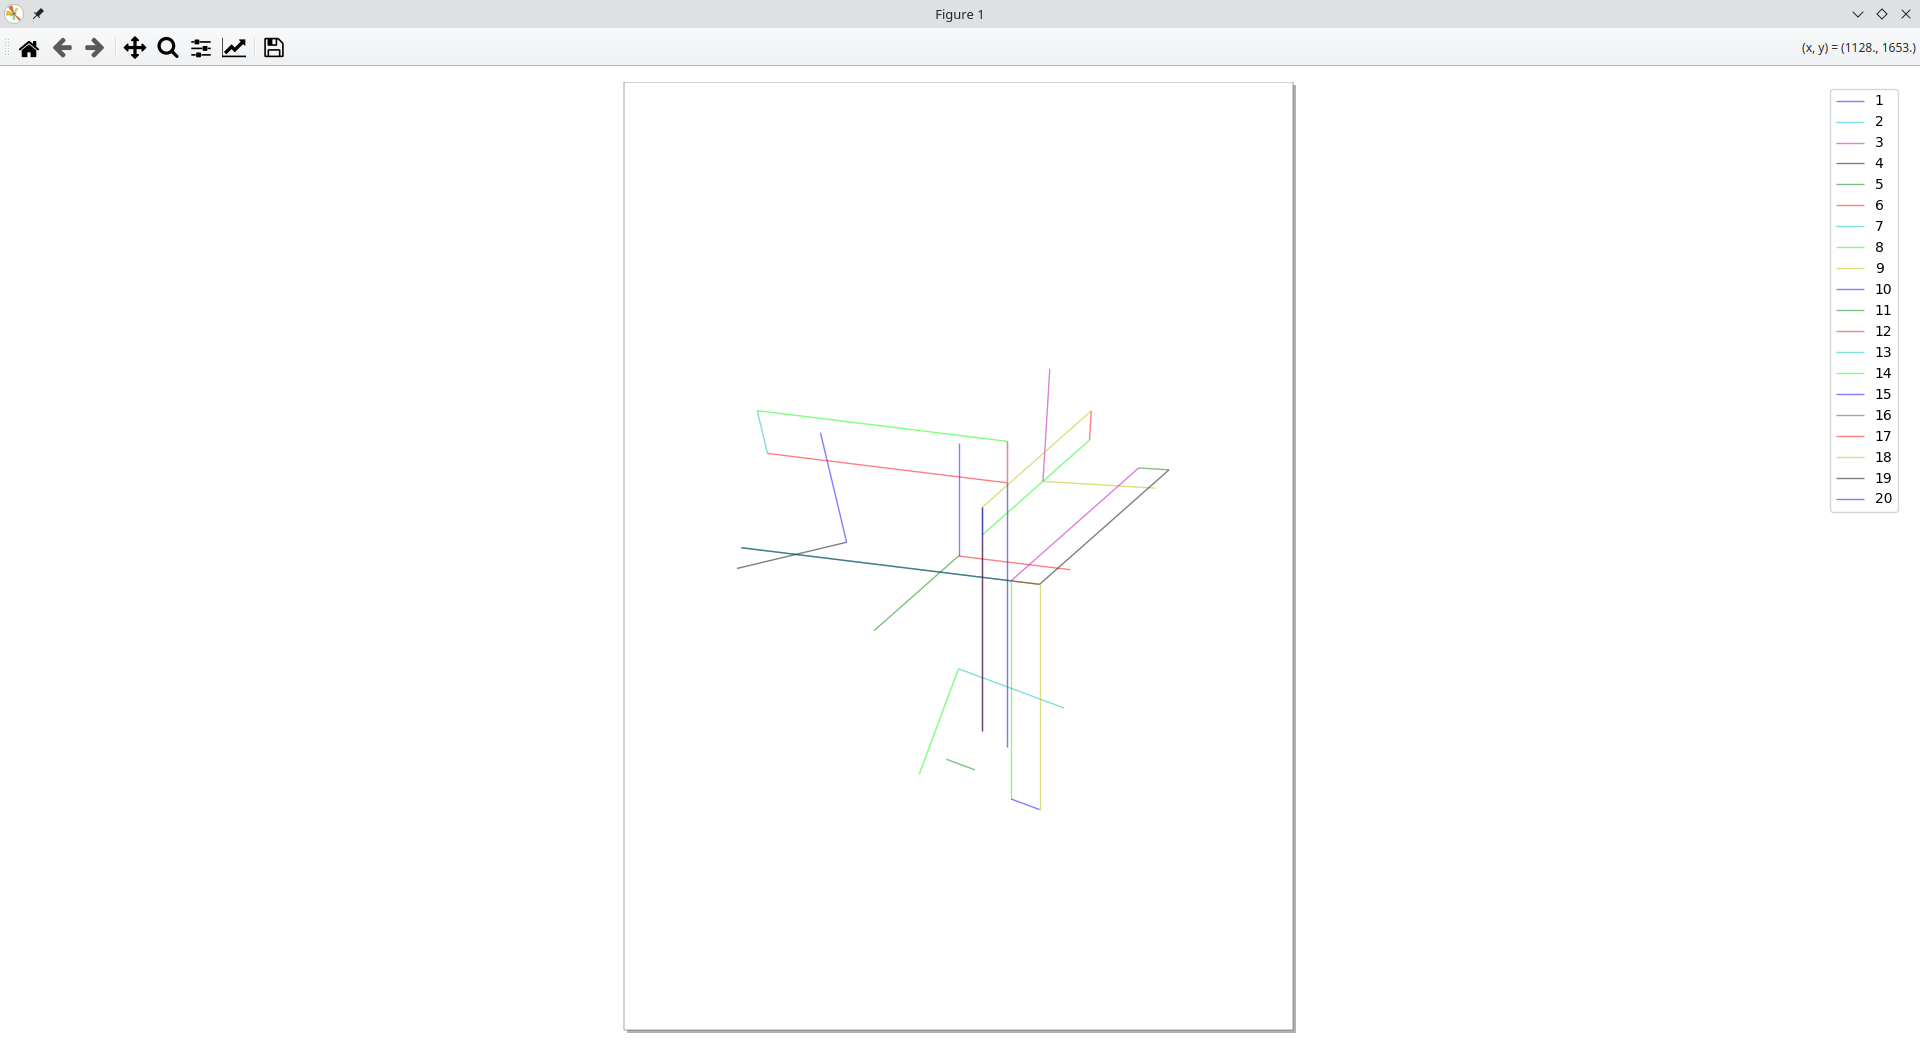Click legend entry 12
This screenshot has height=1048, width=1920.
(1864, 331)
